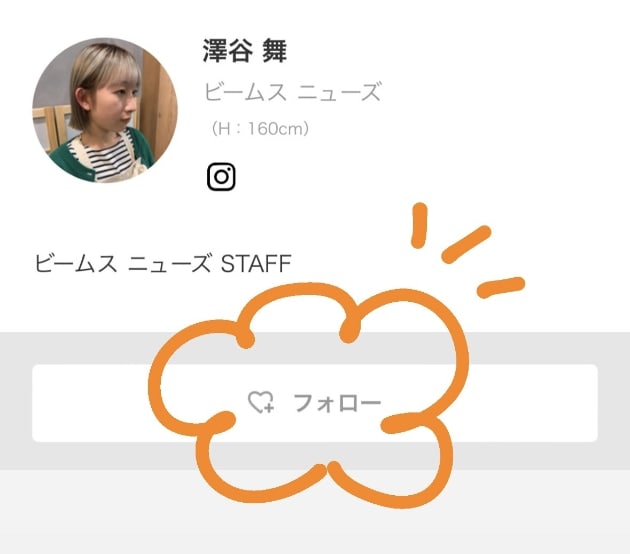Viewport: 630px width, 554px height.
Task: Click the blank left side of follow button
Action: pyautogui.click(x=90, y=403)
